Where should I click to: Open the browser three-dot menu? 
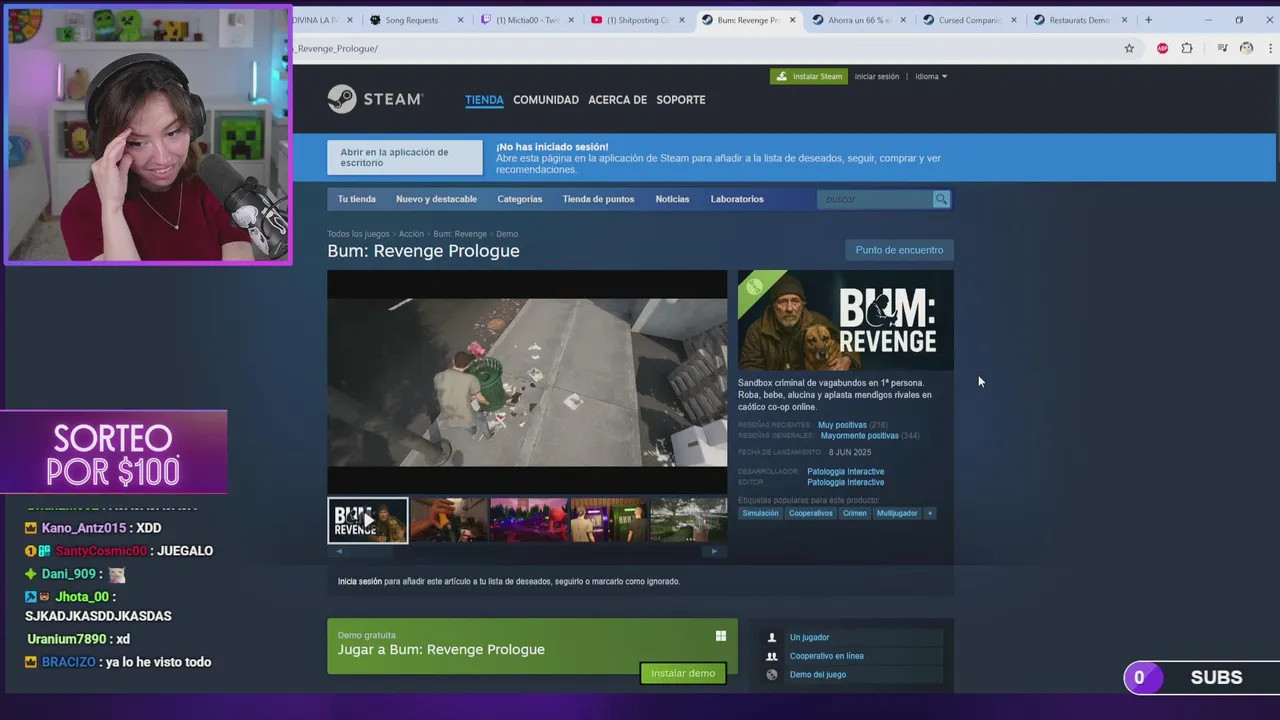click(1270, 48)
